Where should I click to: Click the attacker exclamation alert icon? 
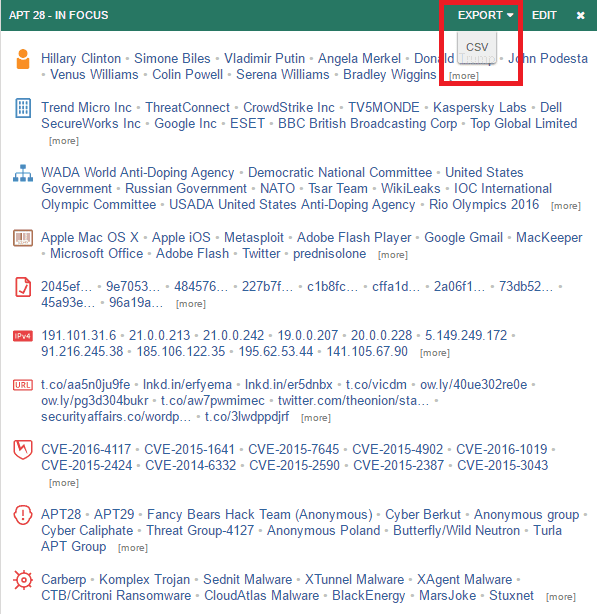point(23,515)
